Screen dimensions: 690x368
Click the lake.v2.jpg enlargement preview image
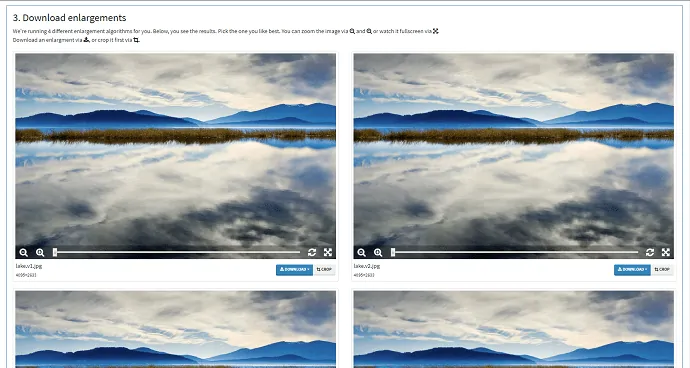514,150
